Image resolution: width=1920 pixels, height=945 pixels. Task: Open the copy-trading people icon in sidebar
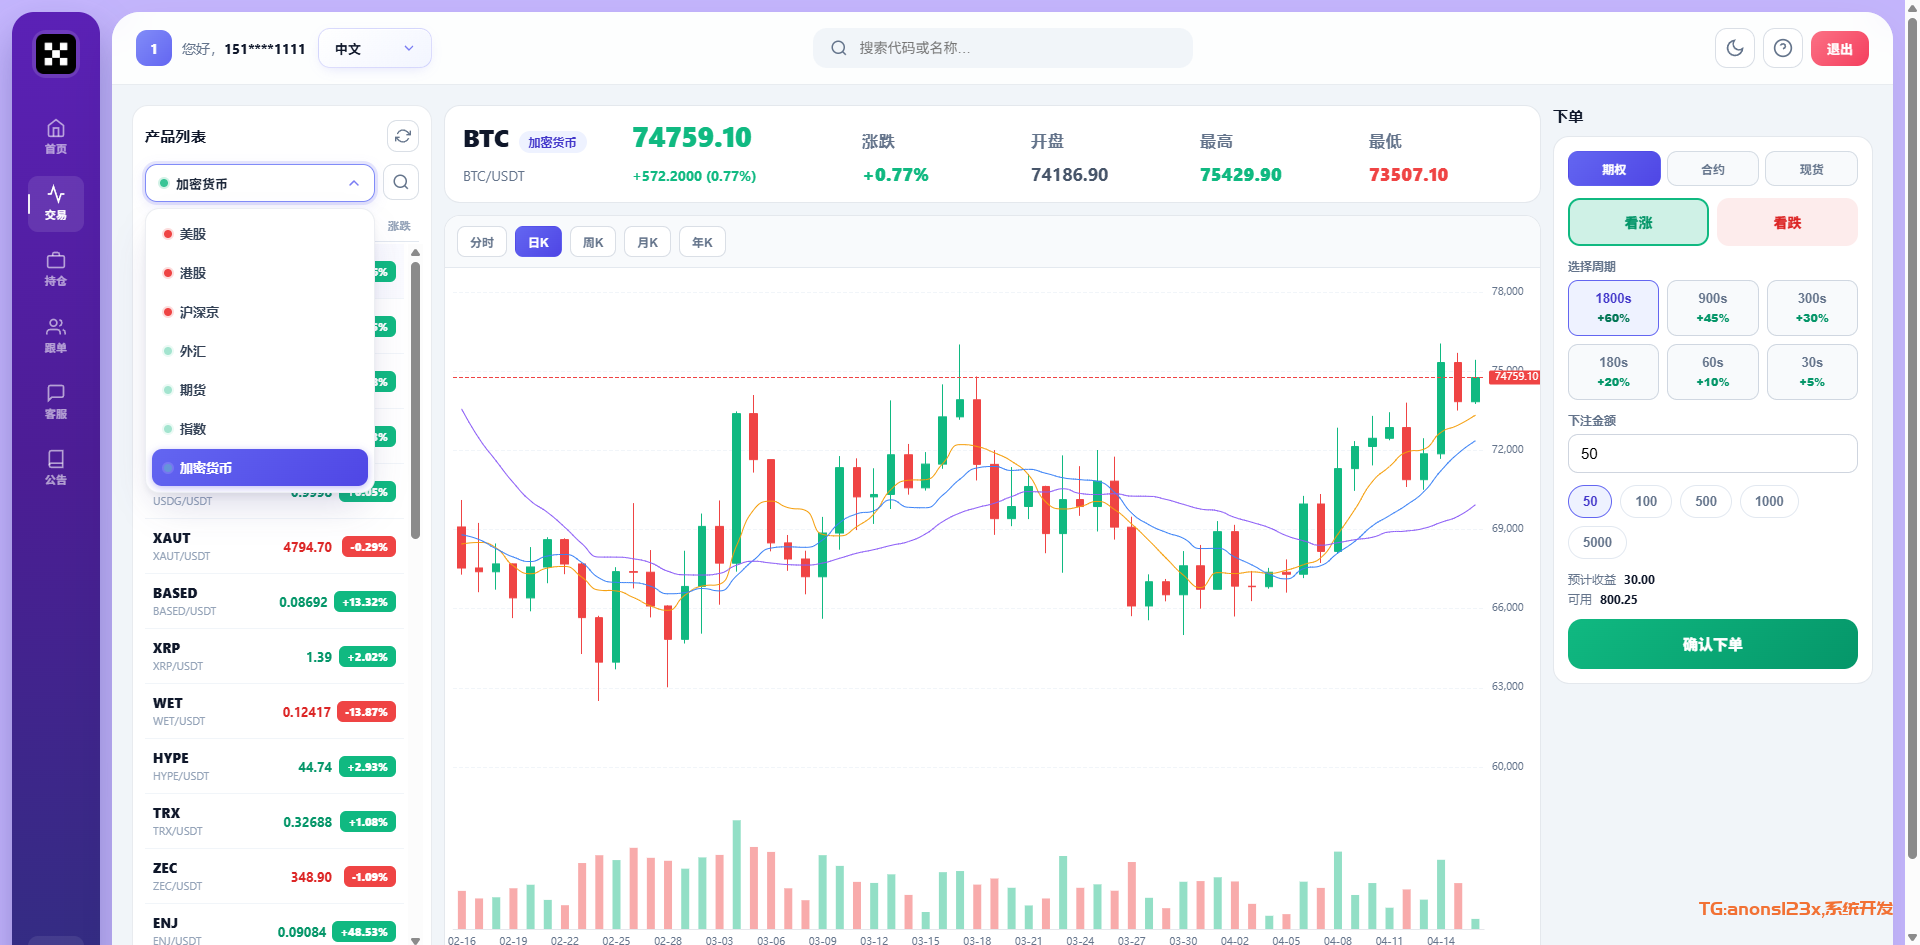pos(56,334)
